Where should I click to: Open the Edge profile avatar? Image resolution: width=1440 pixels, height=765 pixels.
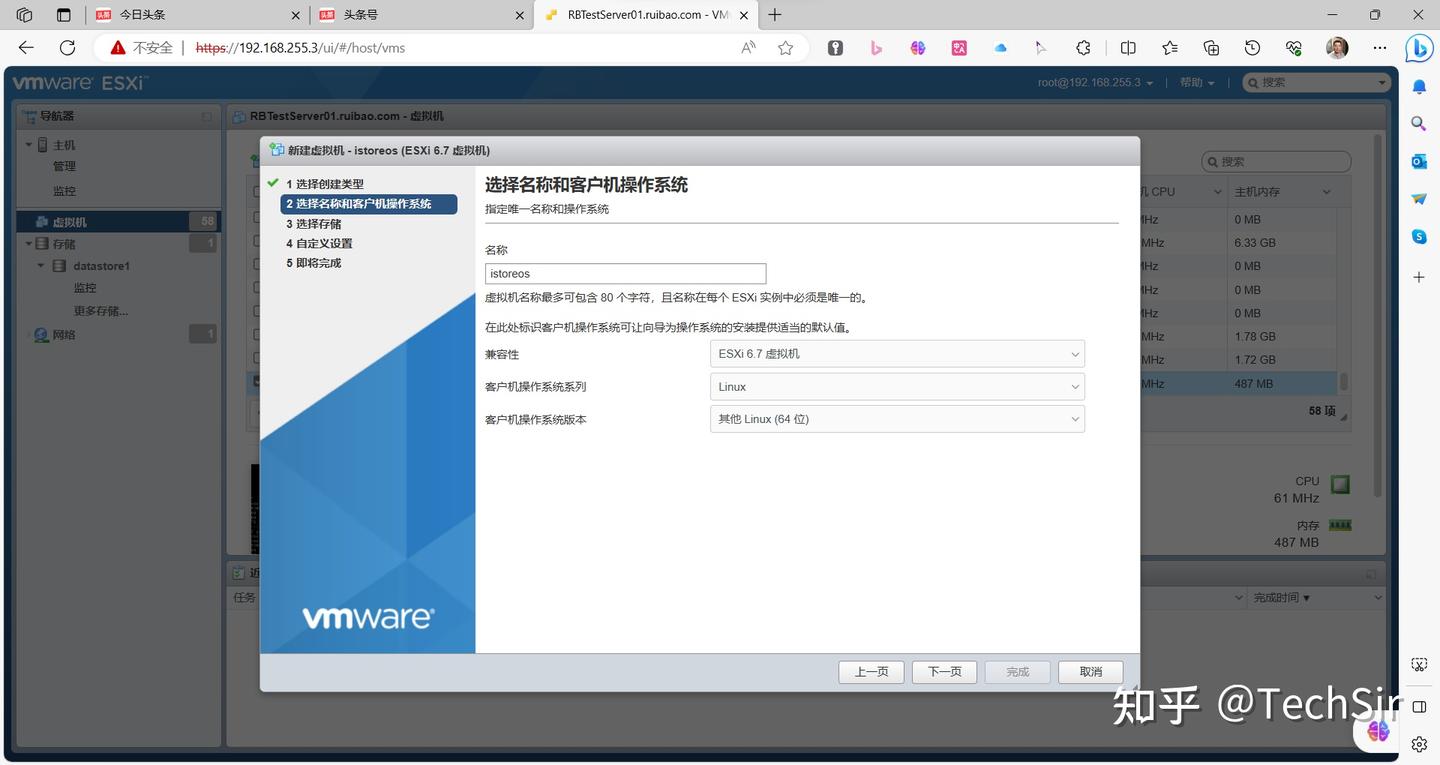coord(1337,47)
